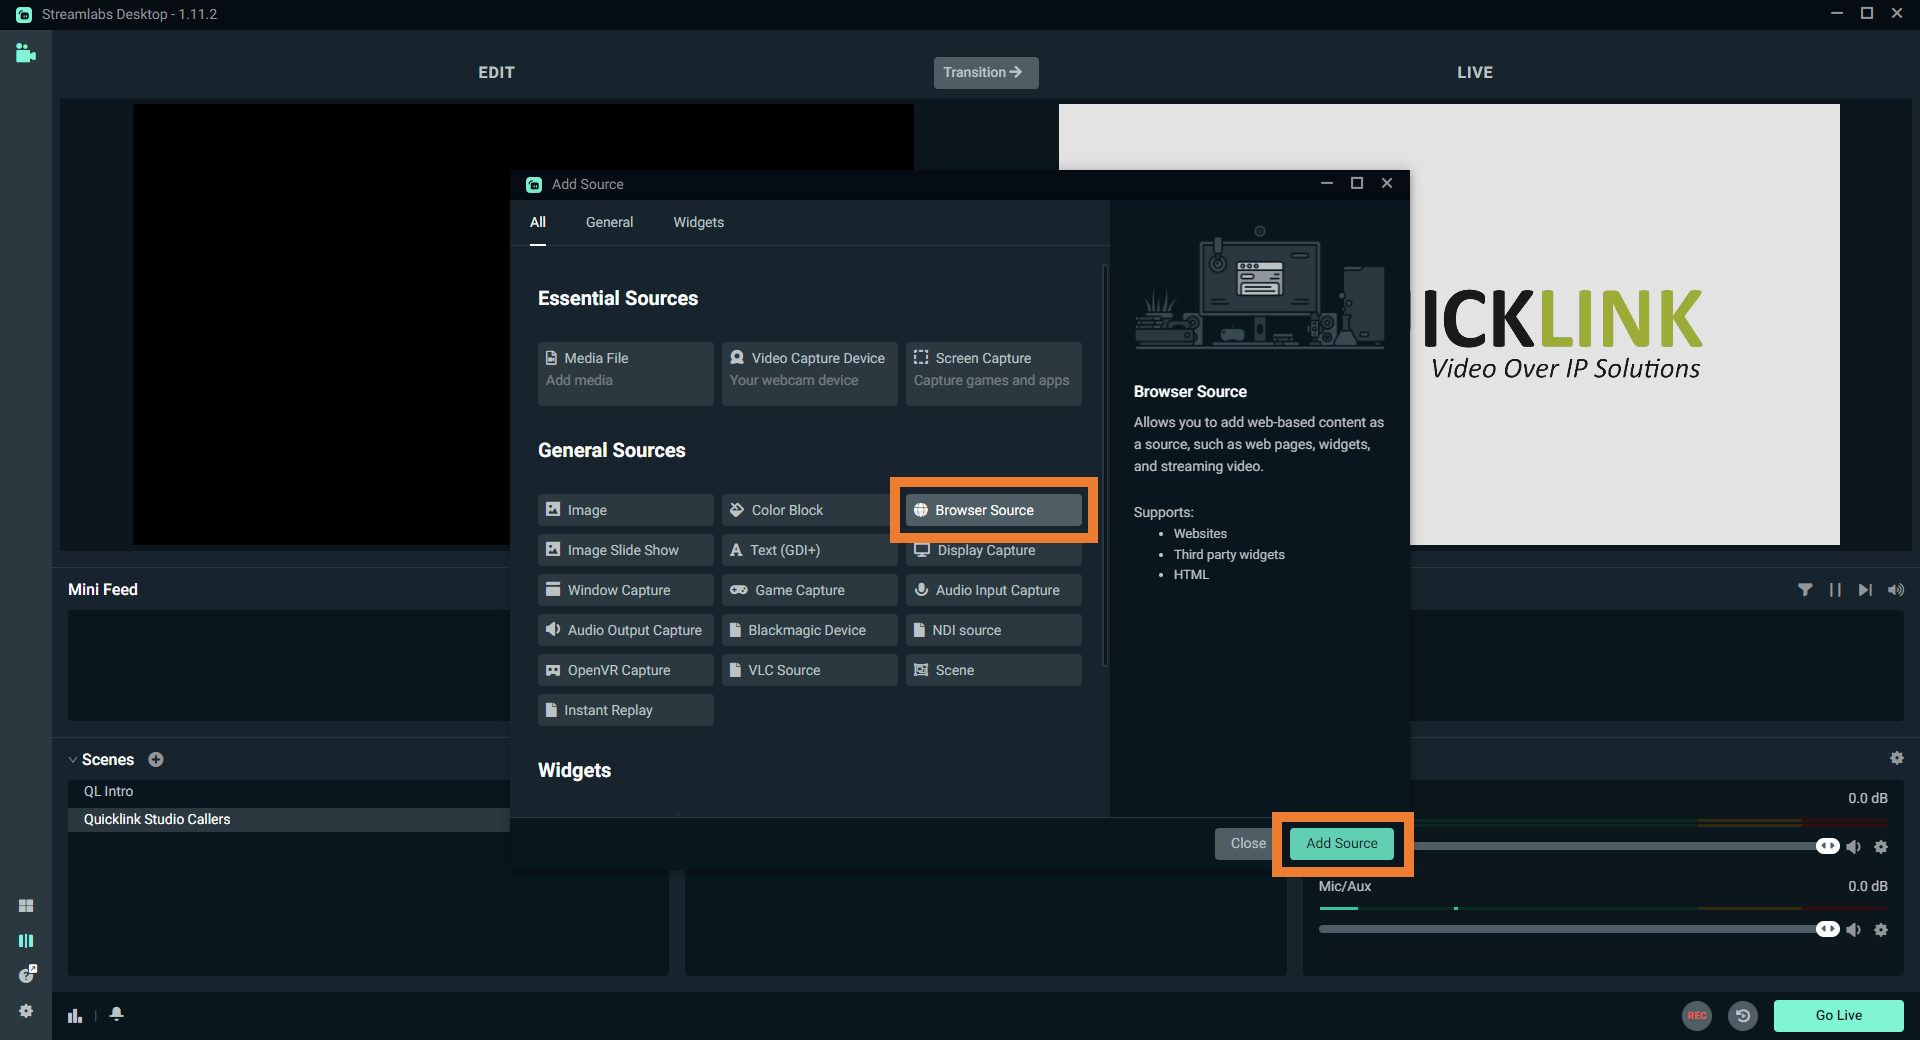Open the layout editor grid icon in sidebar
The height and width of the screenshot is (1040, 1920).
point(26,905)
